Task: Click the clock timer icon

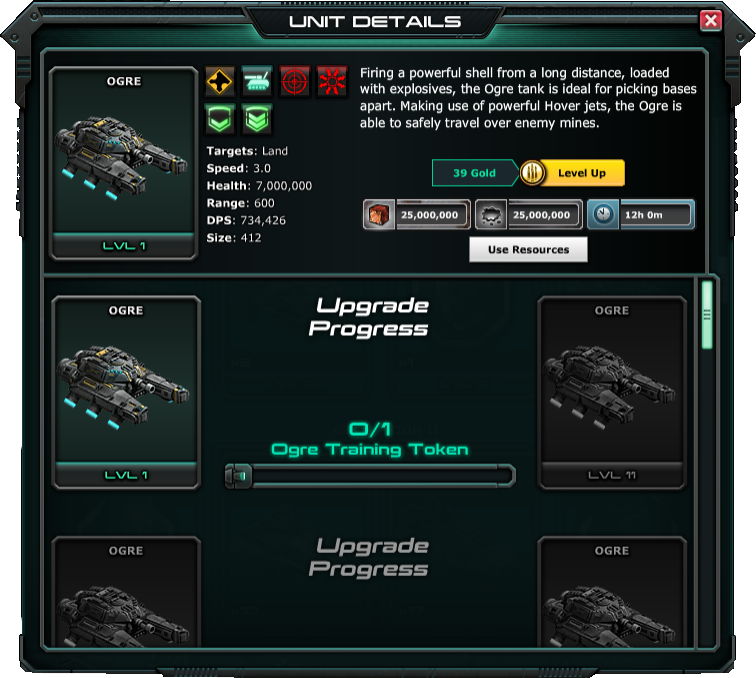Action: 603,215
